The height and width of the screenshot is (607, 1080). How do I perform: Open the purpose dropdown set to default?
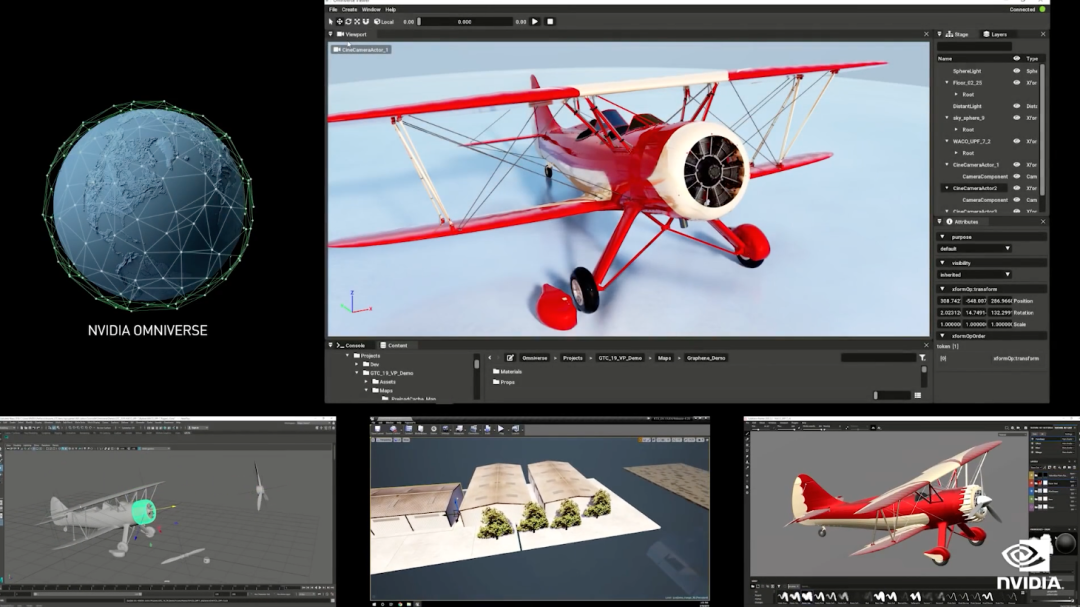click(x=975, y=249)
